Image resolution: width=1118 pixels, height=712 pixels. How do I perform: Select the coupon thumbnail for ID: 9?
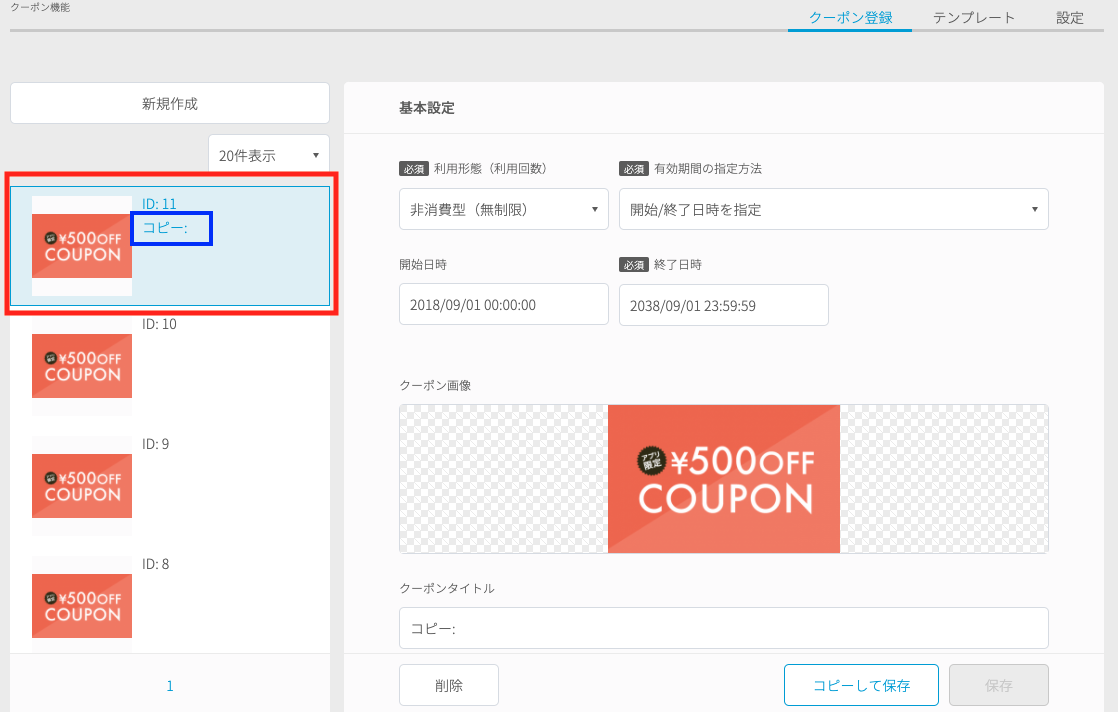(x=82, y=486)
